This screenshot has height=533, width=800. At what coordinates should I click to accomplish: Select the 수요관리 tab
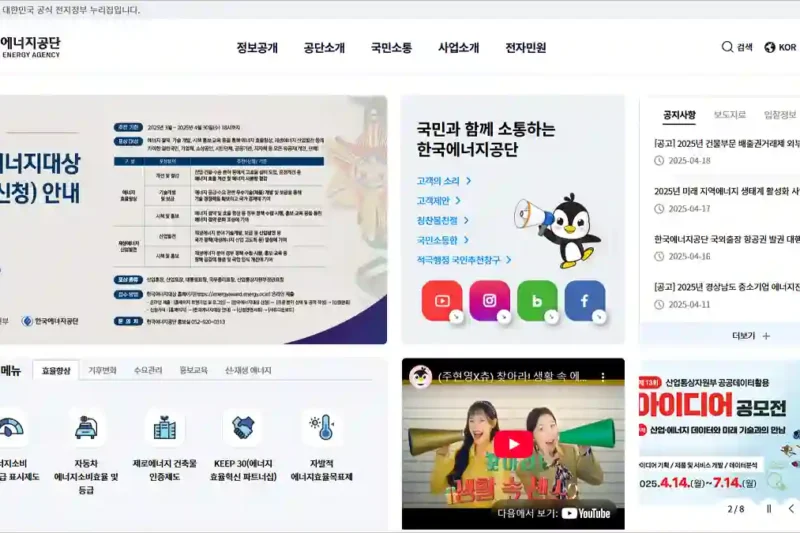point(148,370)
